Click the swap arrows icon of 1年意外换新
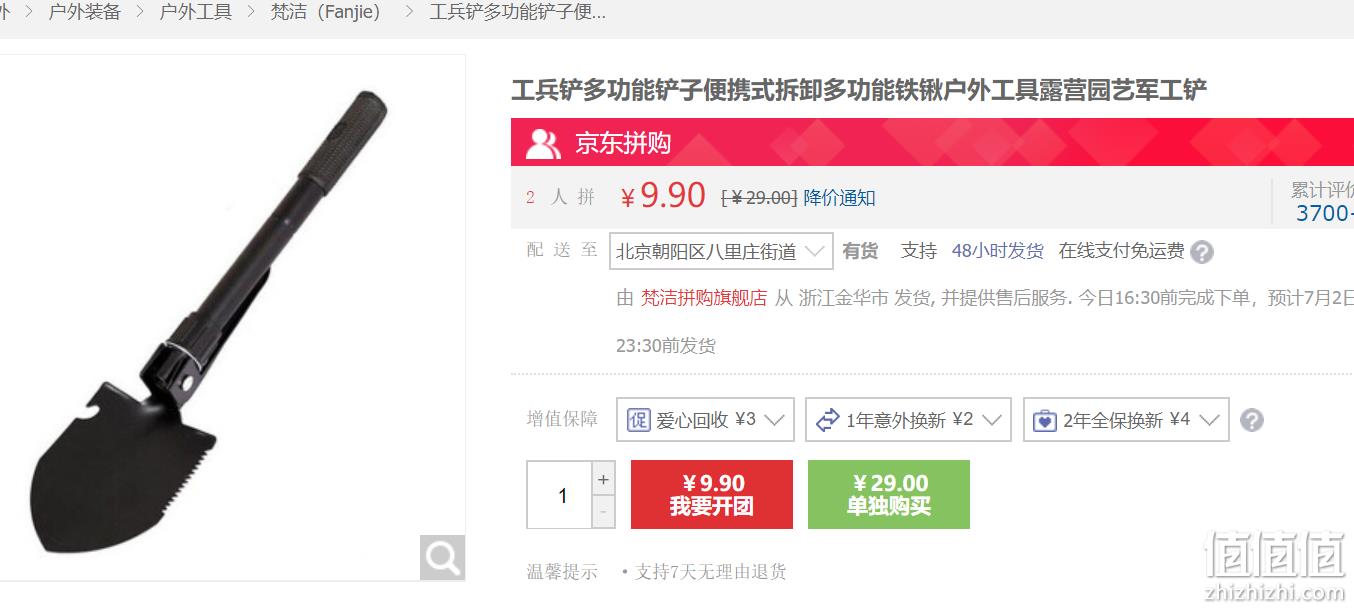Image resolution: width=1354 pixels, height=610 pixels. pyautogui.click(x=827, y=420)
